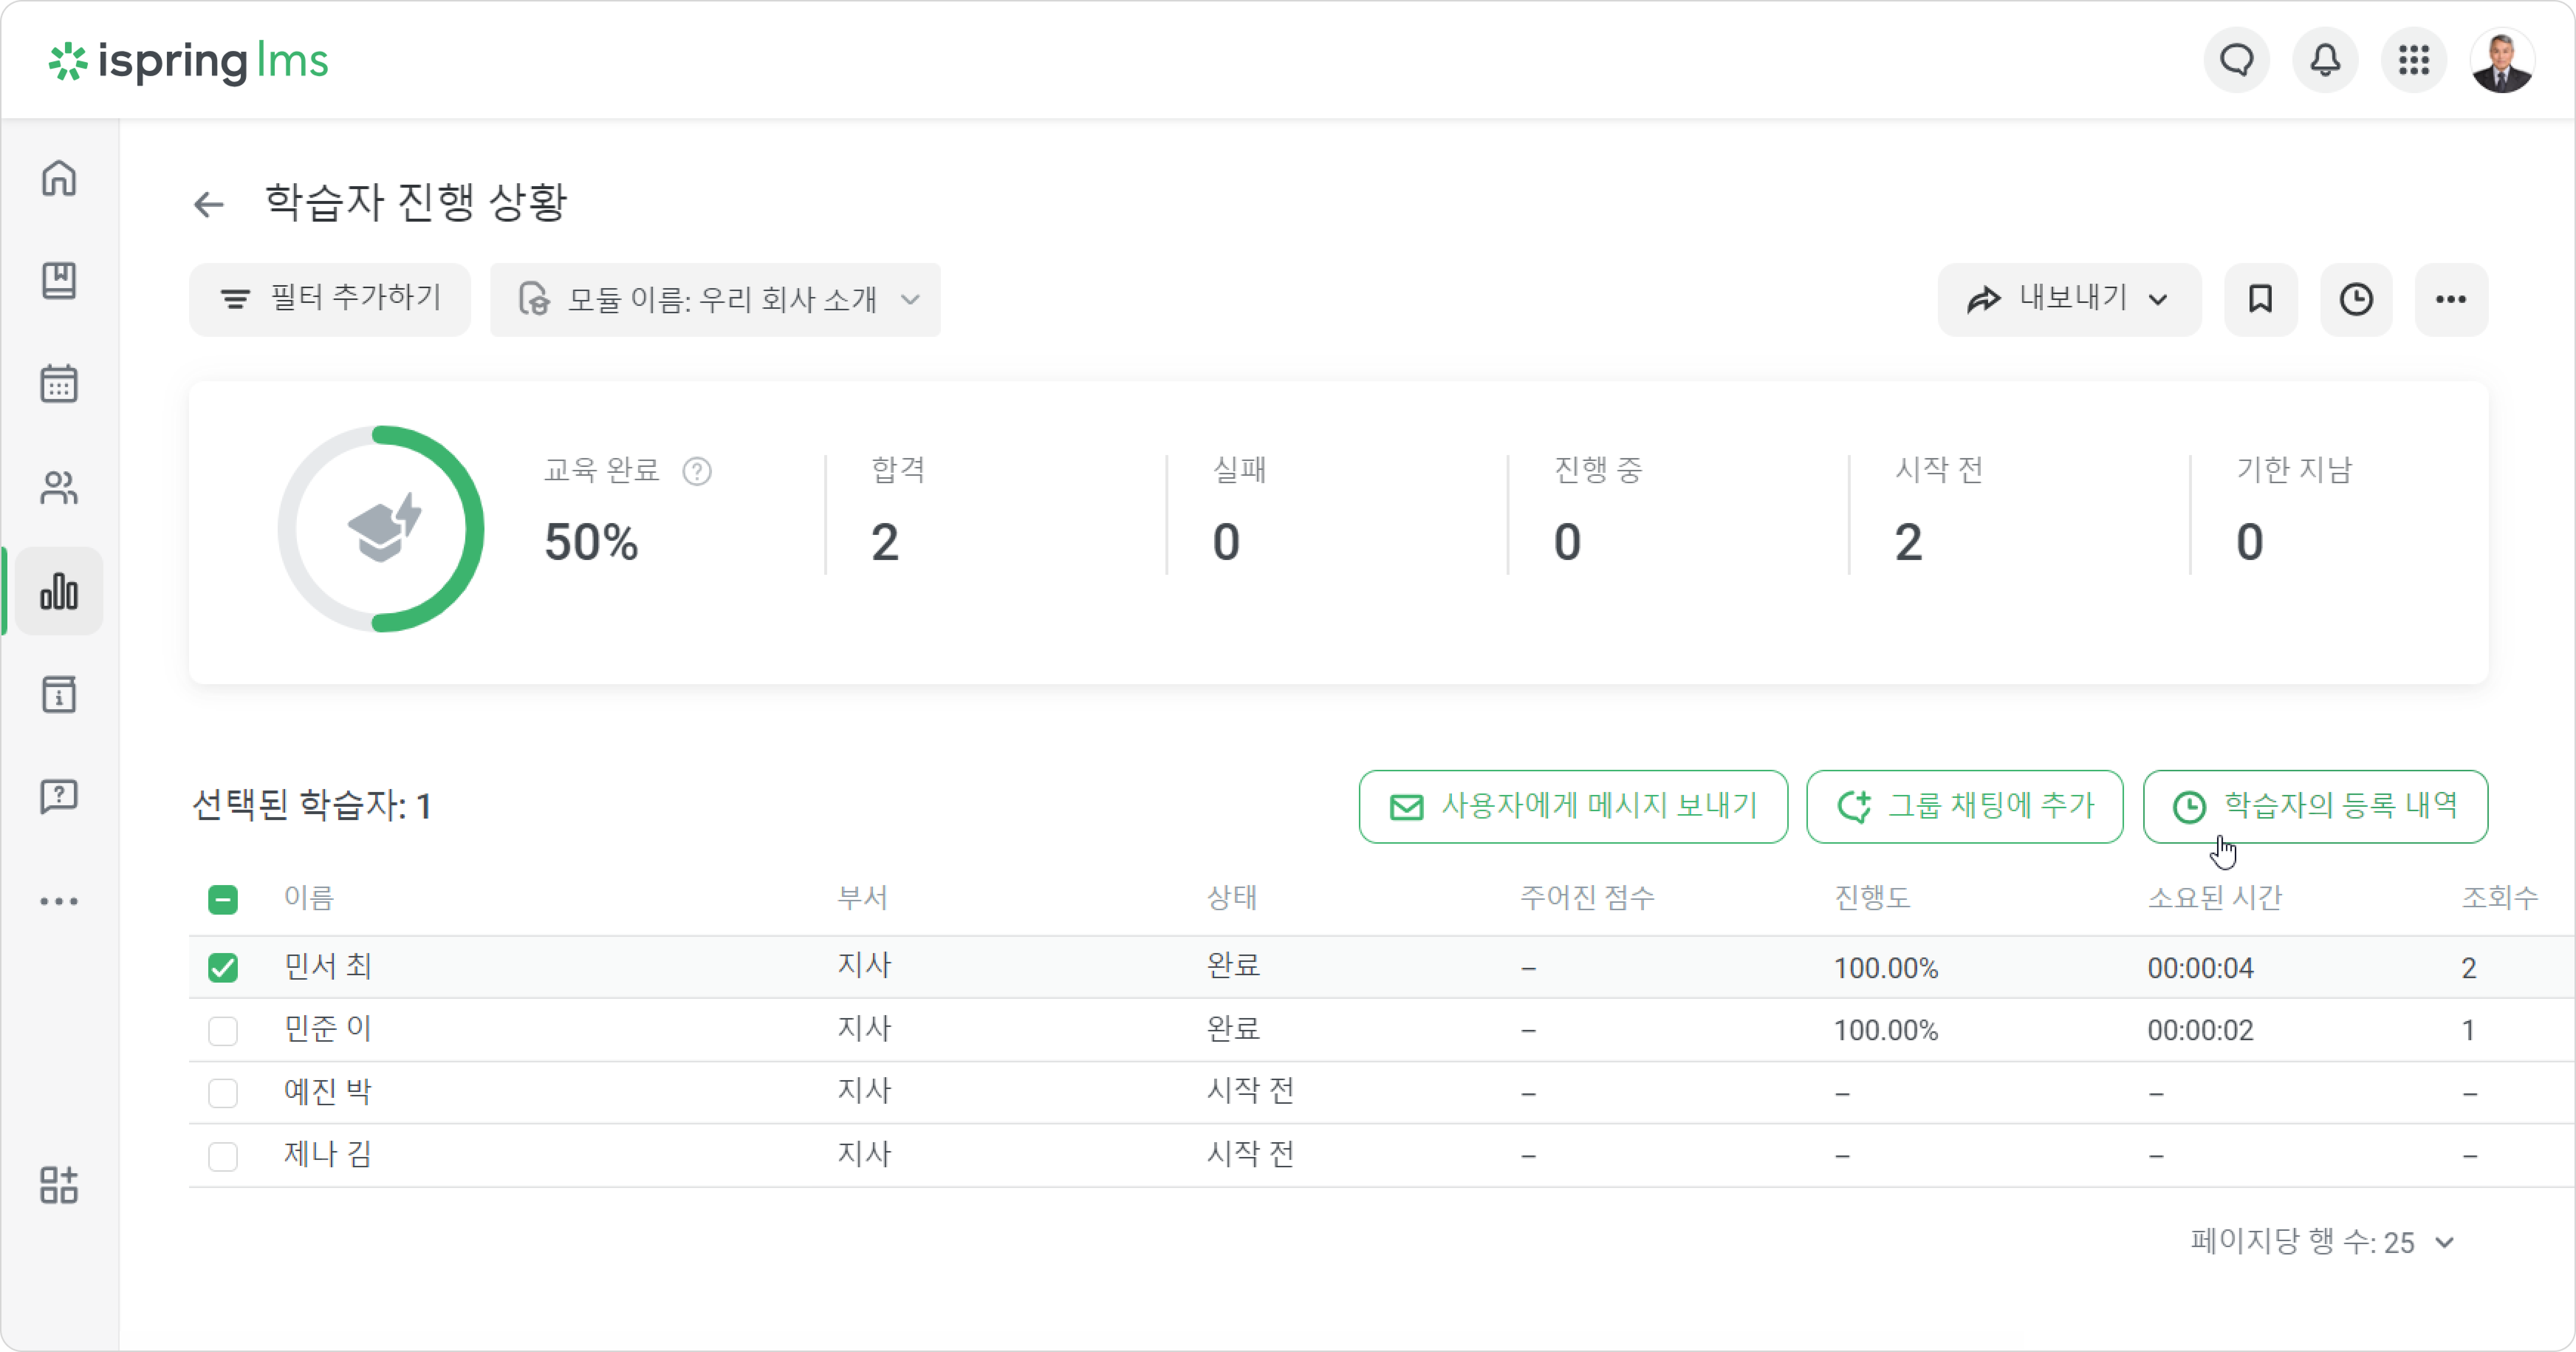Open the apps grid menu
Viewport: 2576px width, 1352px height.
tap(2413, 60)
